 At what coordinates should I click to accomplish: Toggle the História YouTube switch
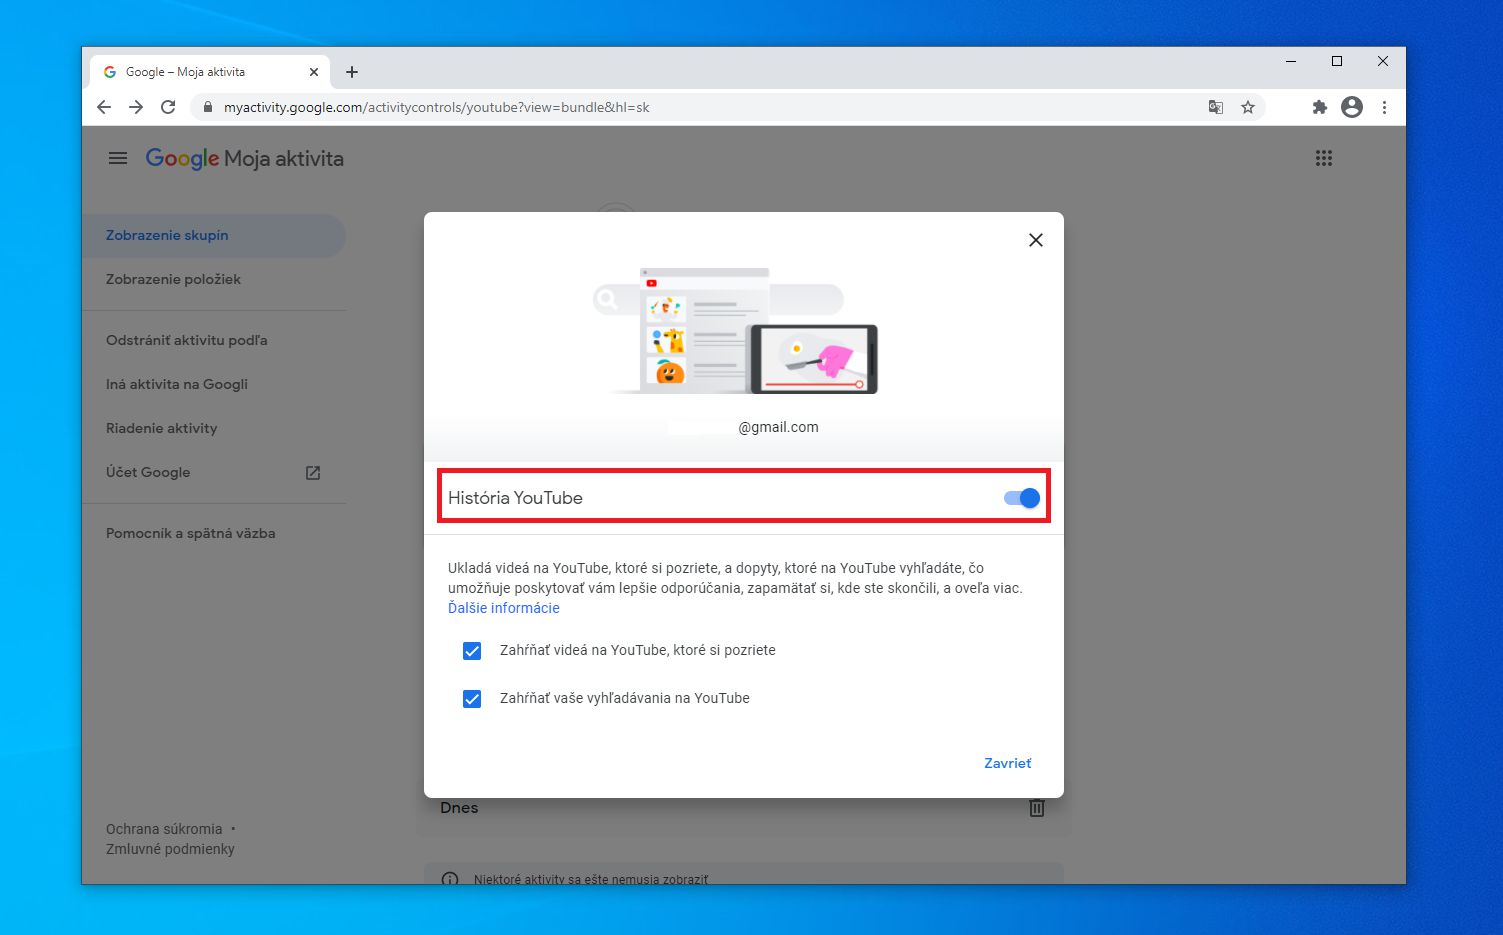(1022, 498)
